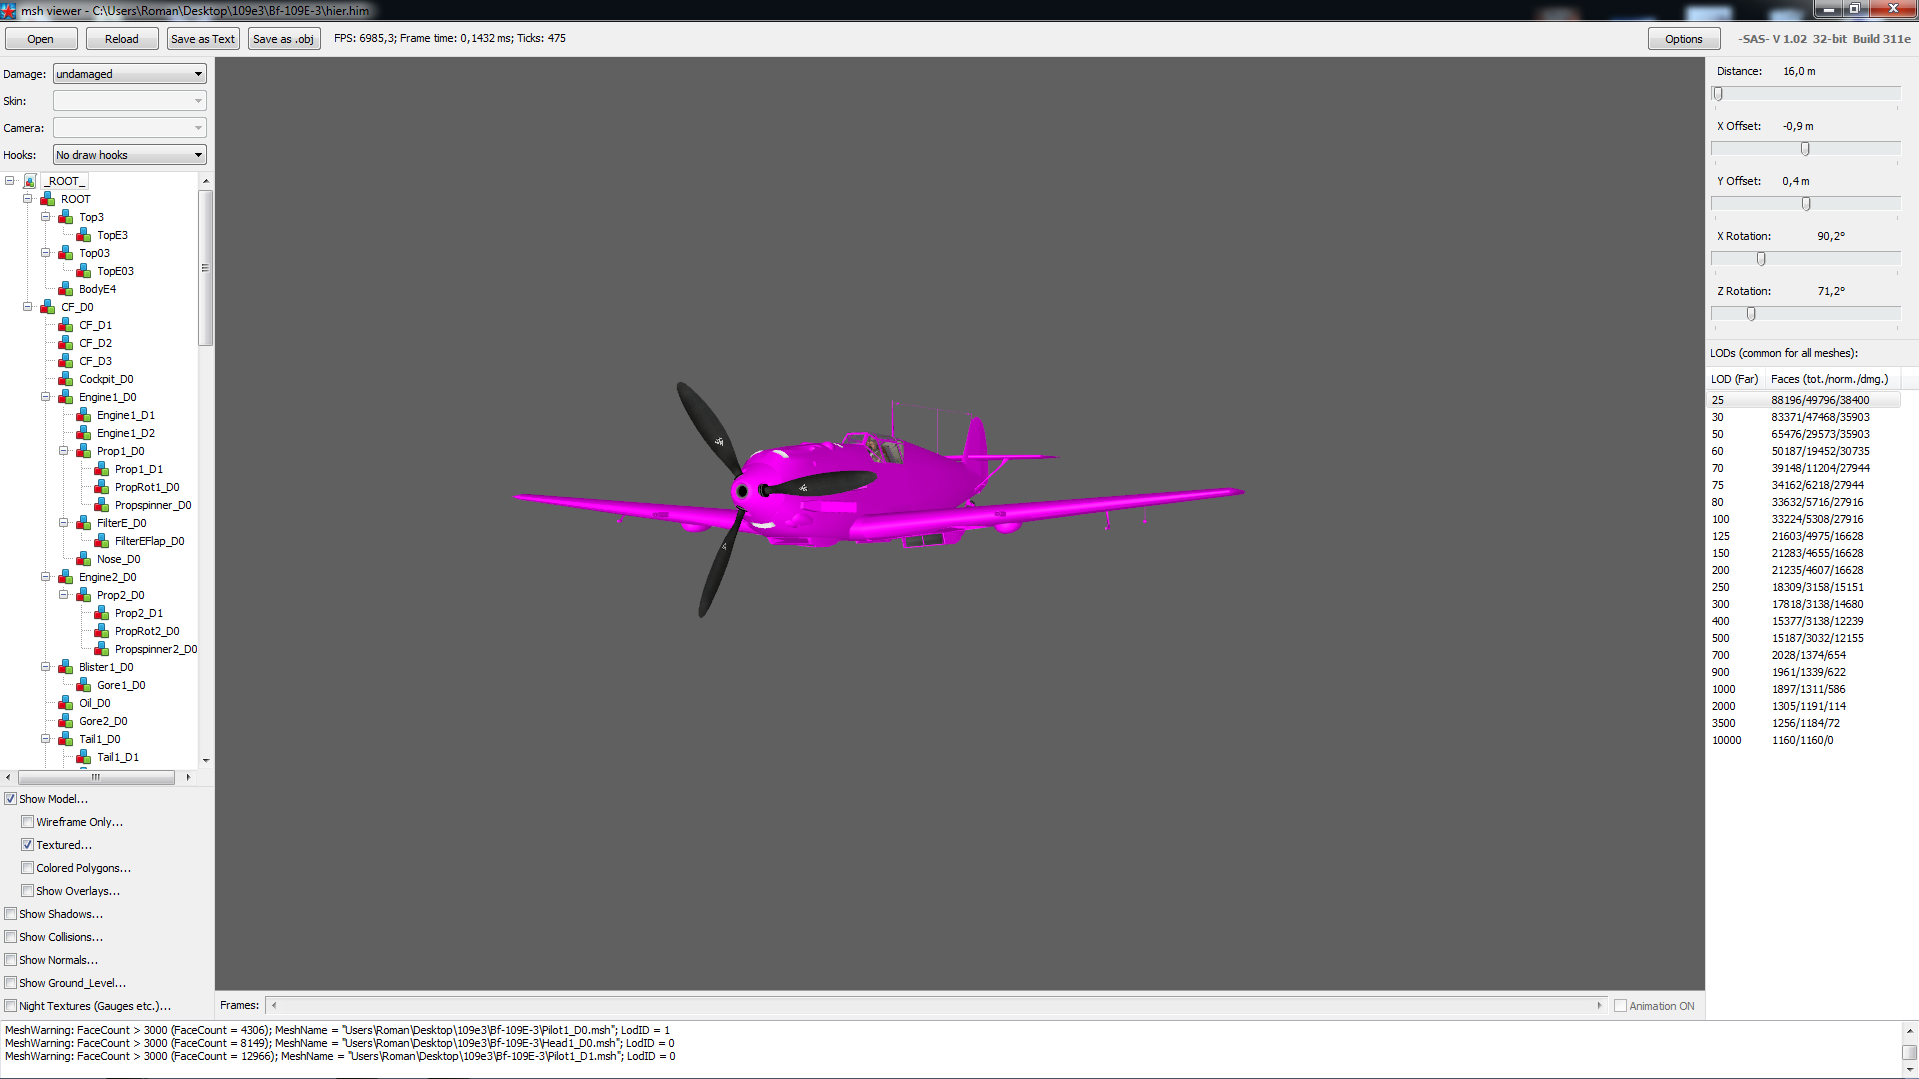
Task: Click the mesh icon beside BodyE4
Action: tap(66, 289)
